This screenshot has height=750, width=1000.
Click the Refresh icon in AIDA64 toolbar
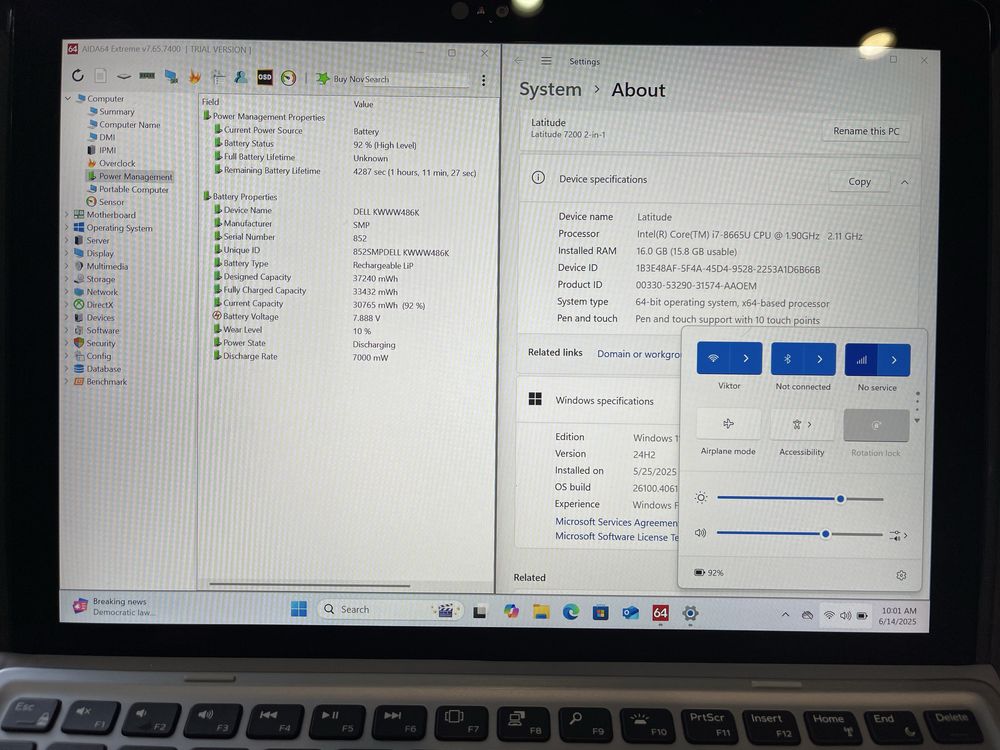point(78,75)
